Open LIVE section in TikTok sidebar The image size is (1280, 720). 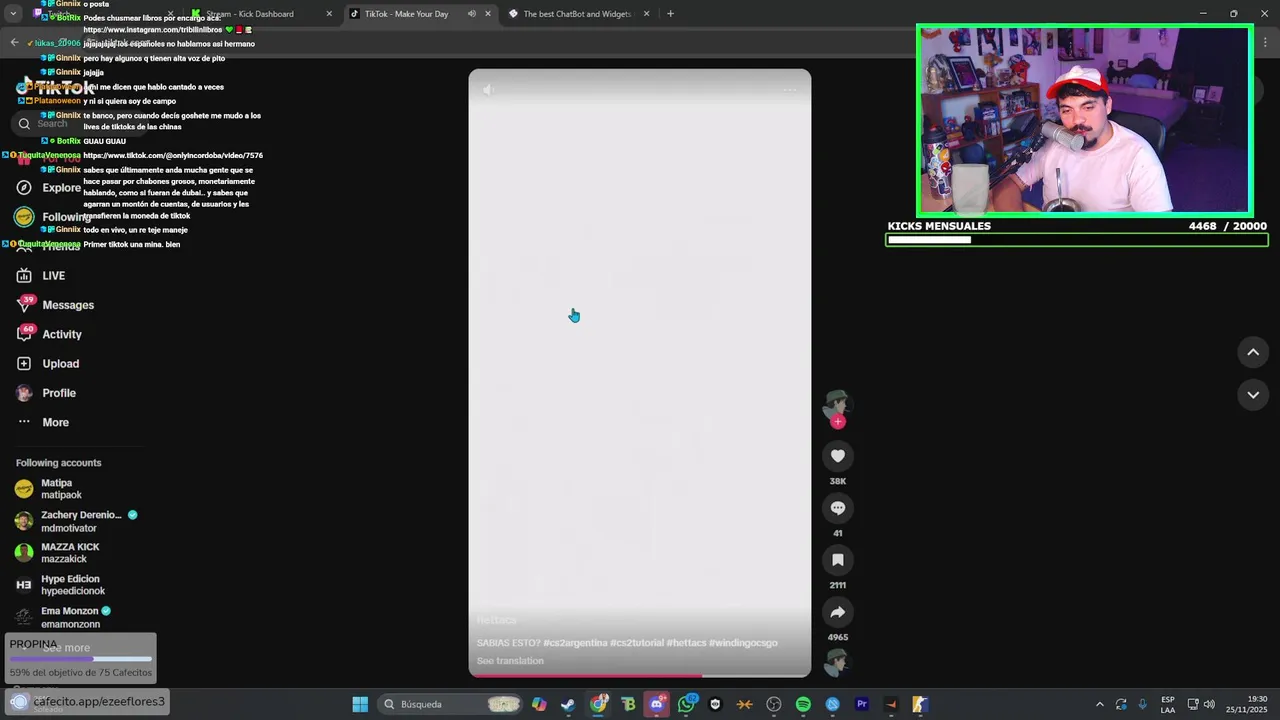(x=40, y=276)
